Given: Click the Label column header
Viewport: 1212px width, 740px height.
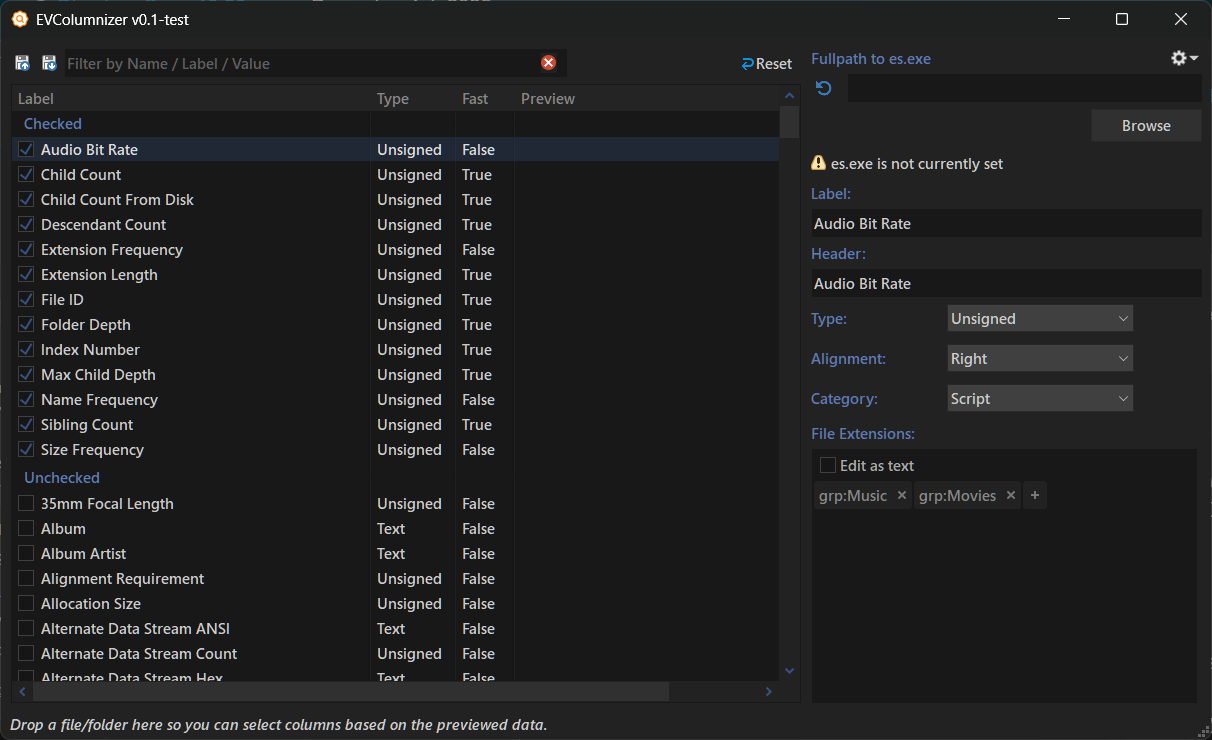Looking at the screenshot, I should pyautogui.click(x=36, y=98).
